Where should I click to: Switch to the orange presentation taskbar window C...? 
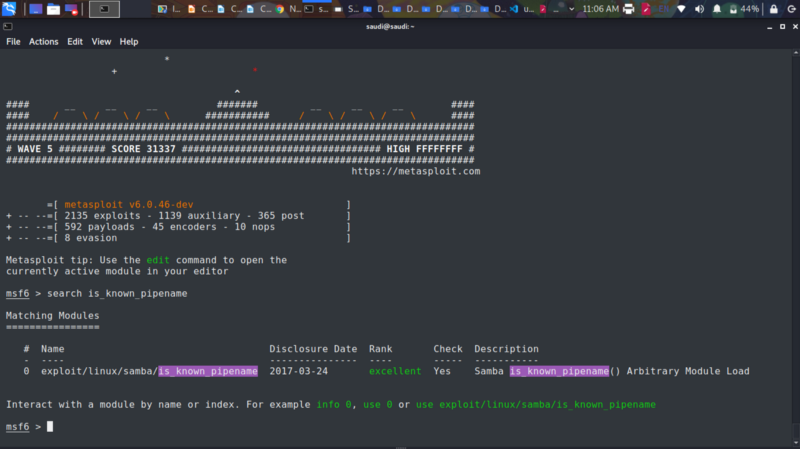201,9
